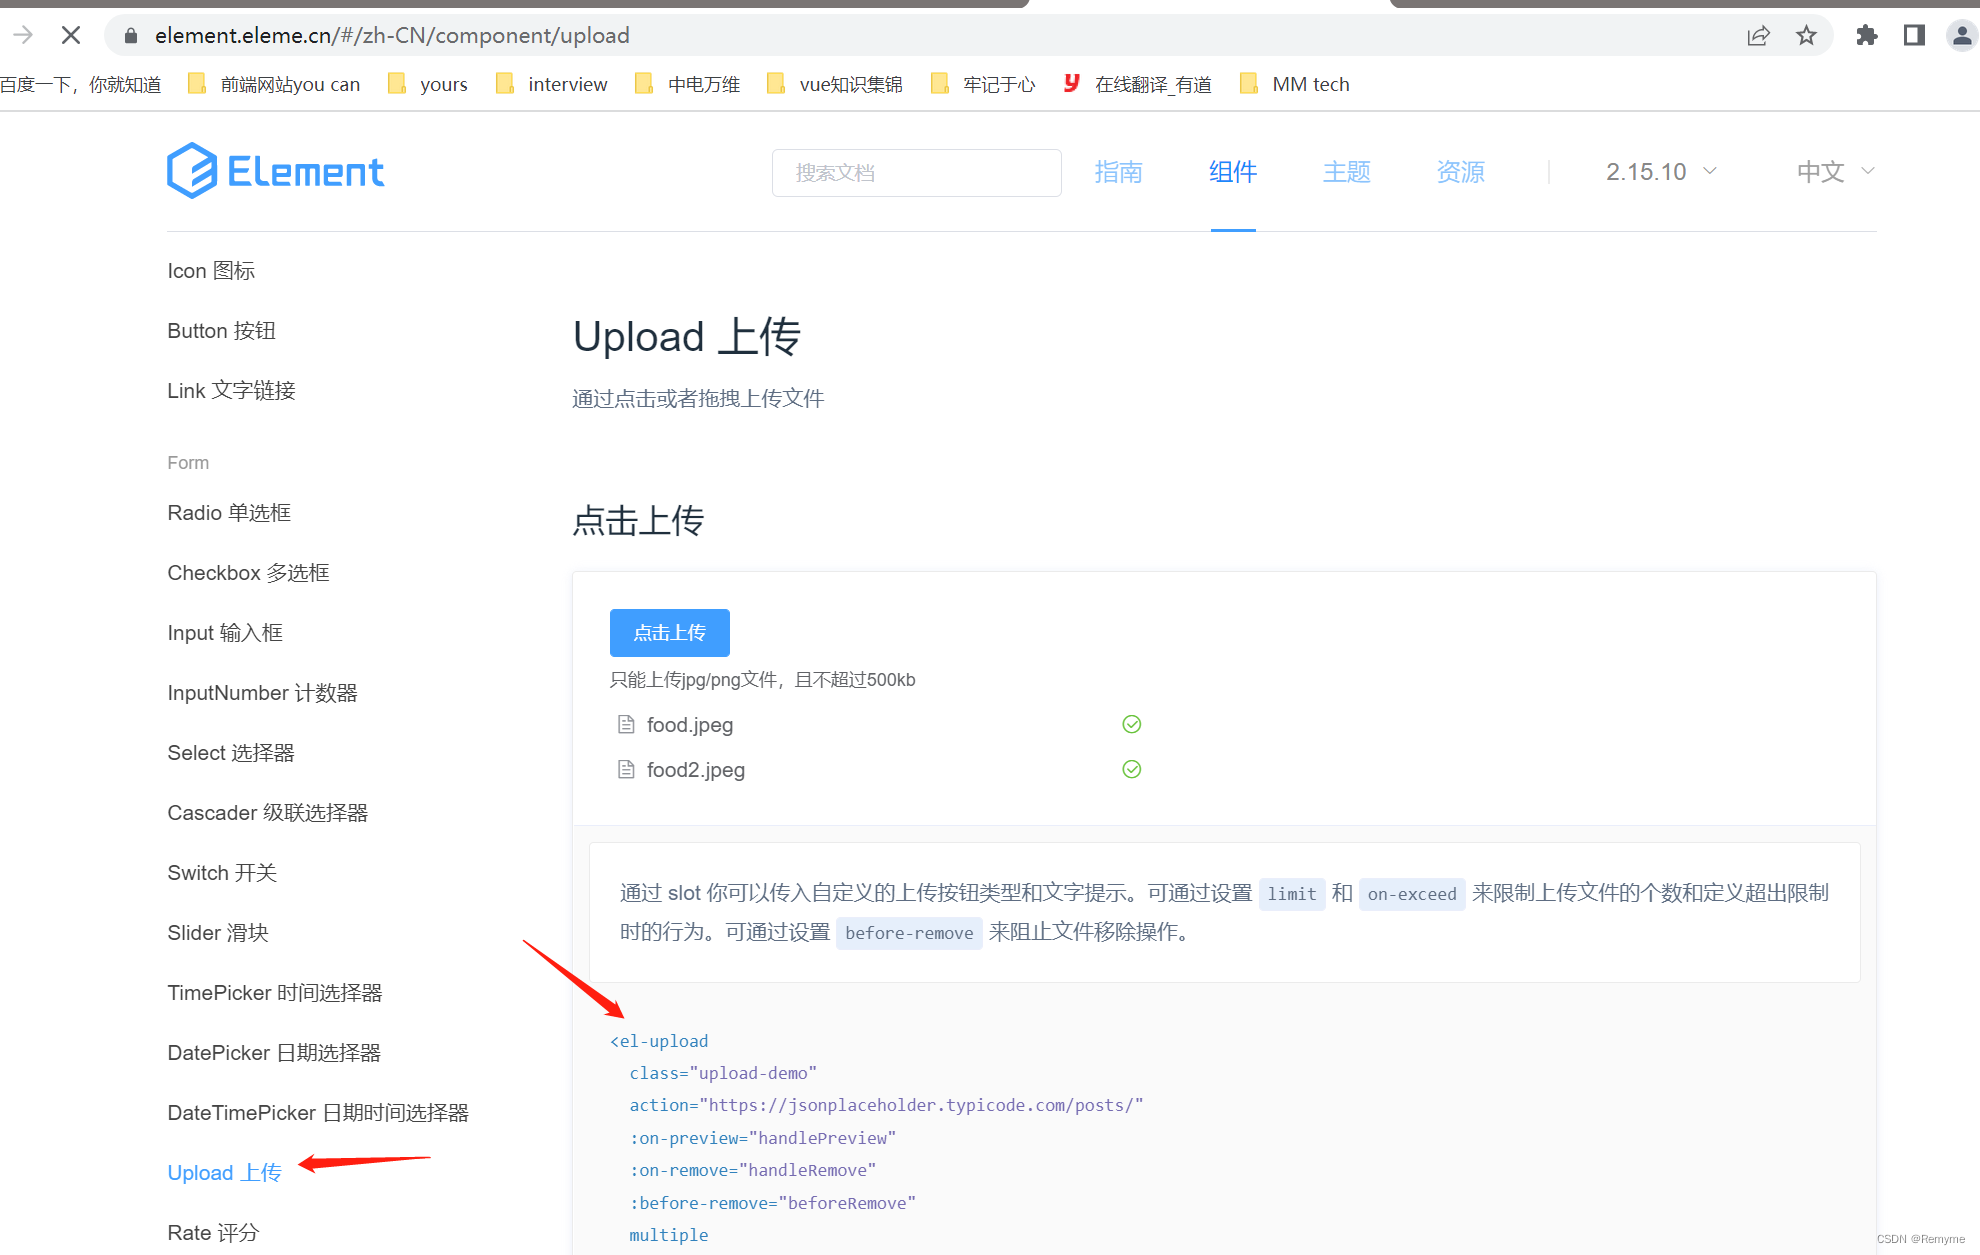This screenshot has height=1255, width=1980.
Task: Click the 点击上传 section heading
Action: coord(638,521)
